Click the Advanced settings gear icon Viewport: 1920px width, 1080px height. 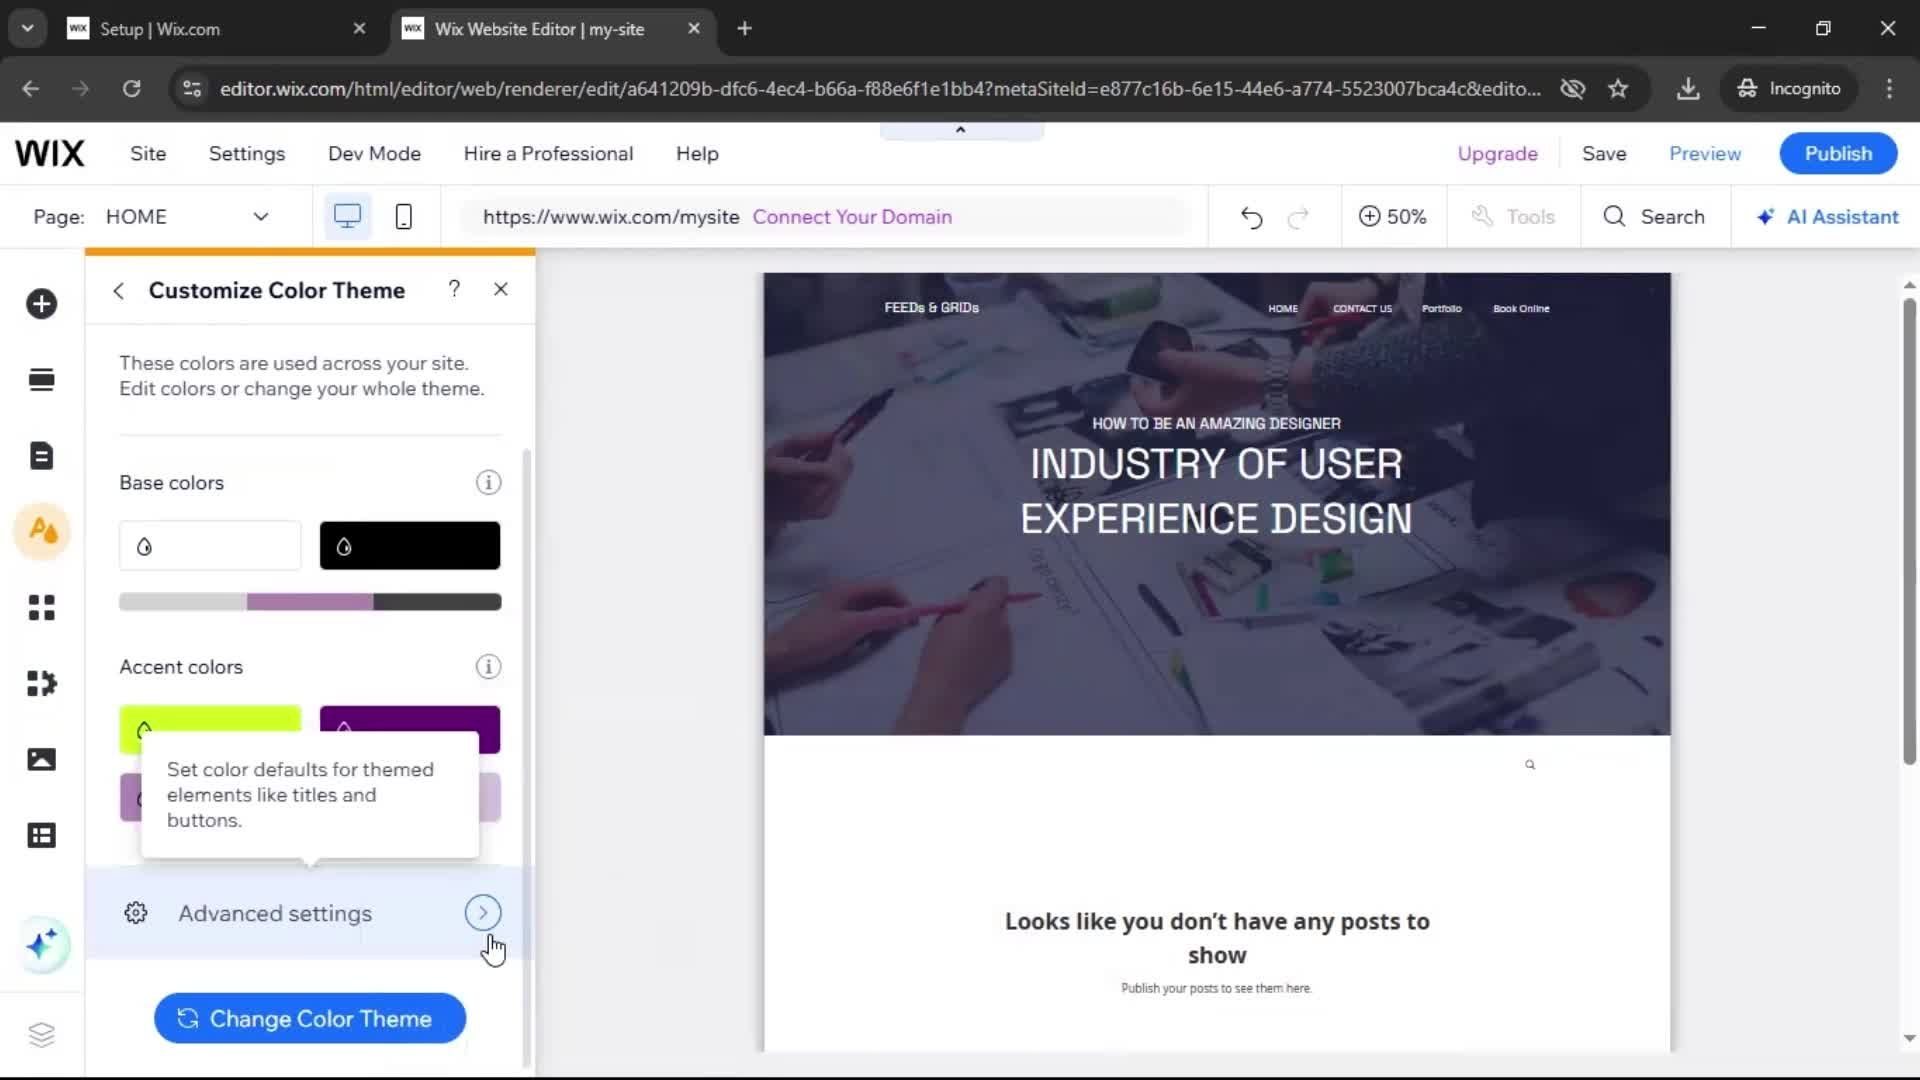[136, 913]
